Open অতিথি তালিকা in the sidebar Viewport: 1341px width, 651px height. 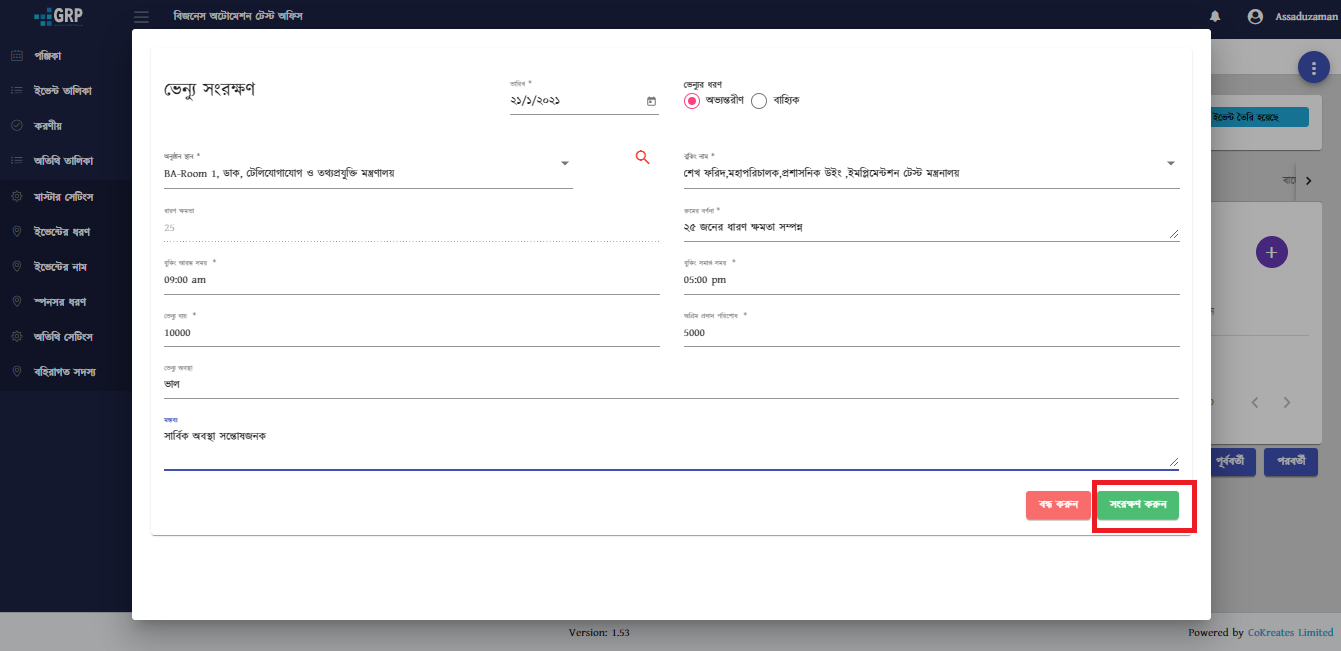point(66,161)
